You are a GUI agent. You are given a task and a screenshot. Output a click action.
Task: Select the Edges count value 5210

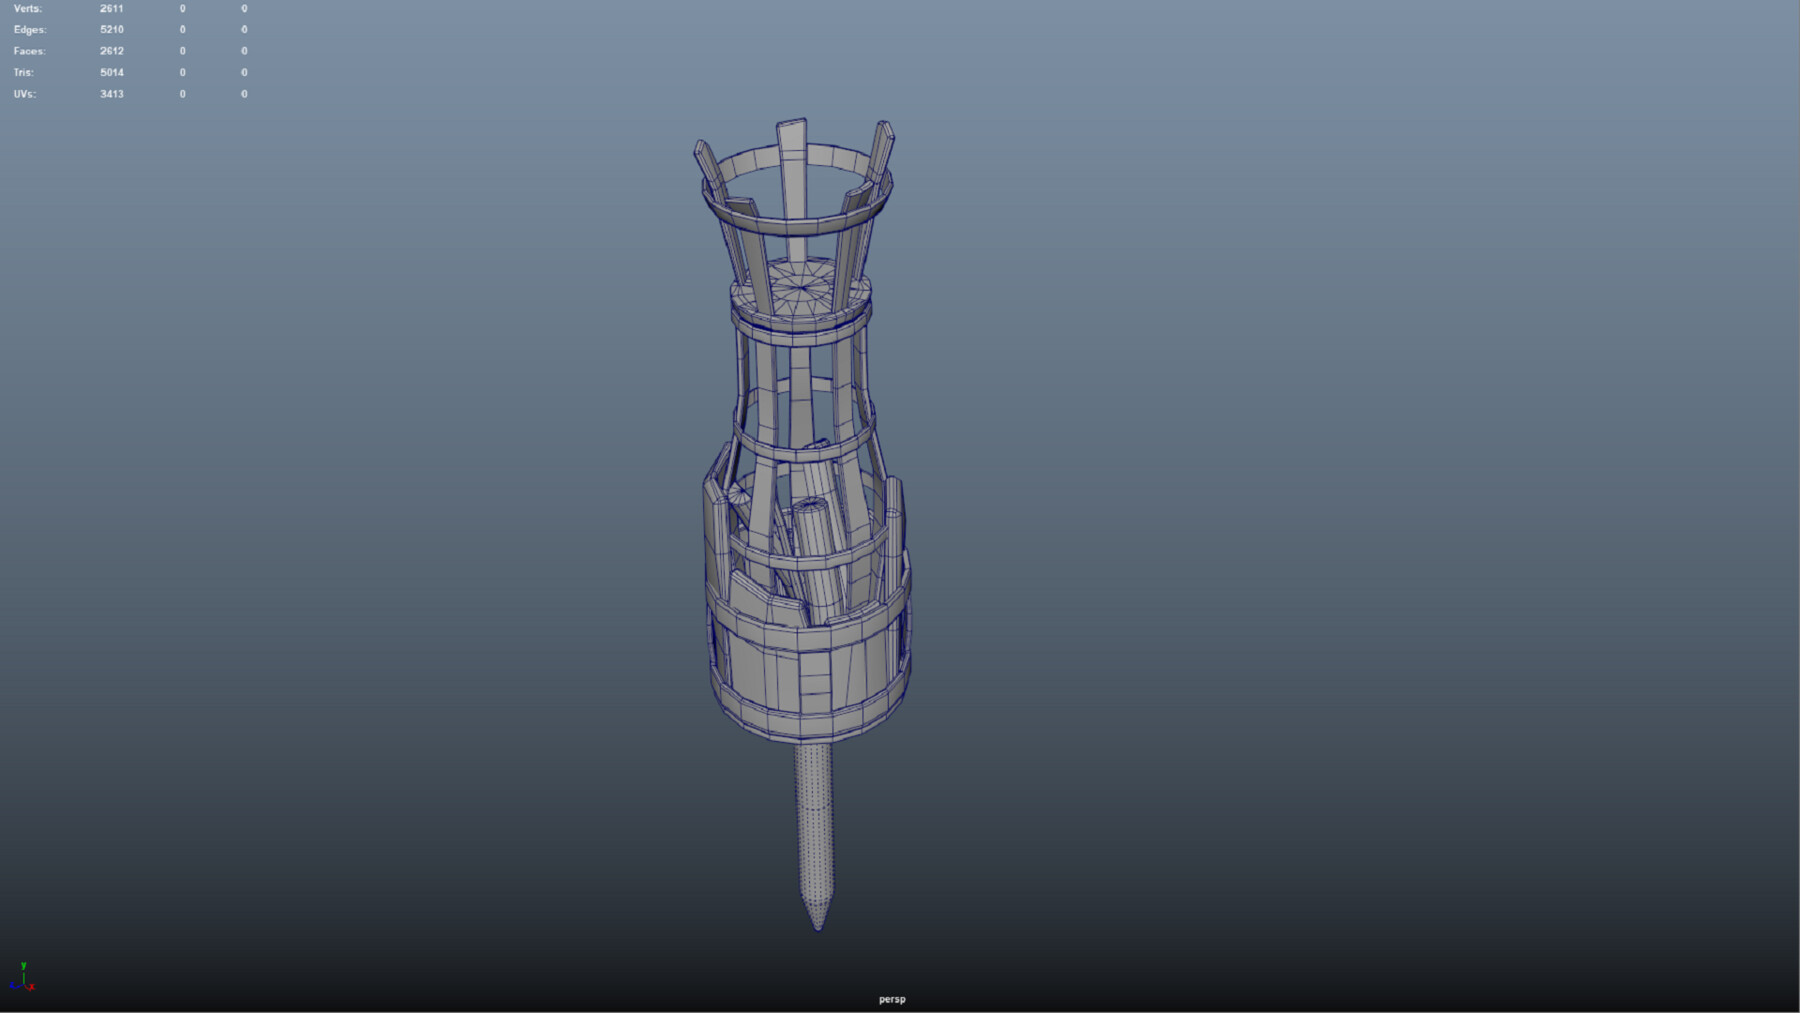pos(112,29)
